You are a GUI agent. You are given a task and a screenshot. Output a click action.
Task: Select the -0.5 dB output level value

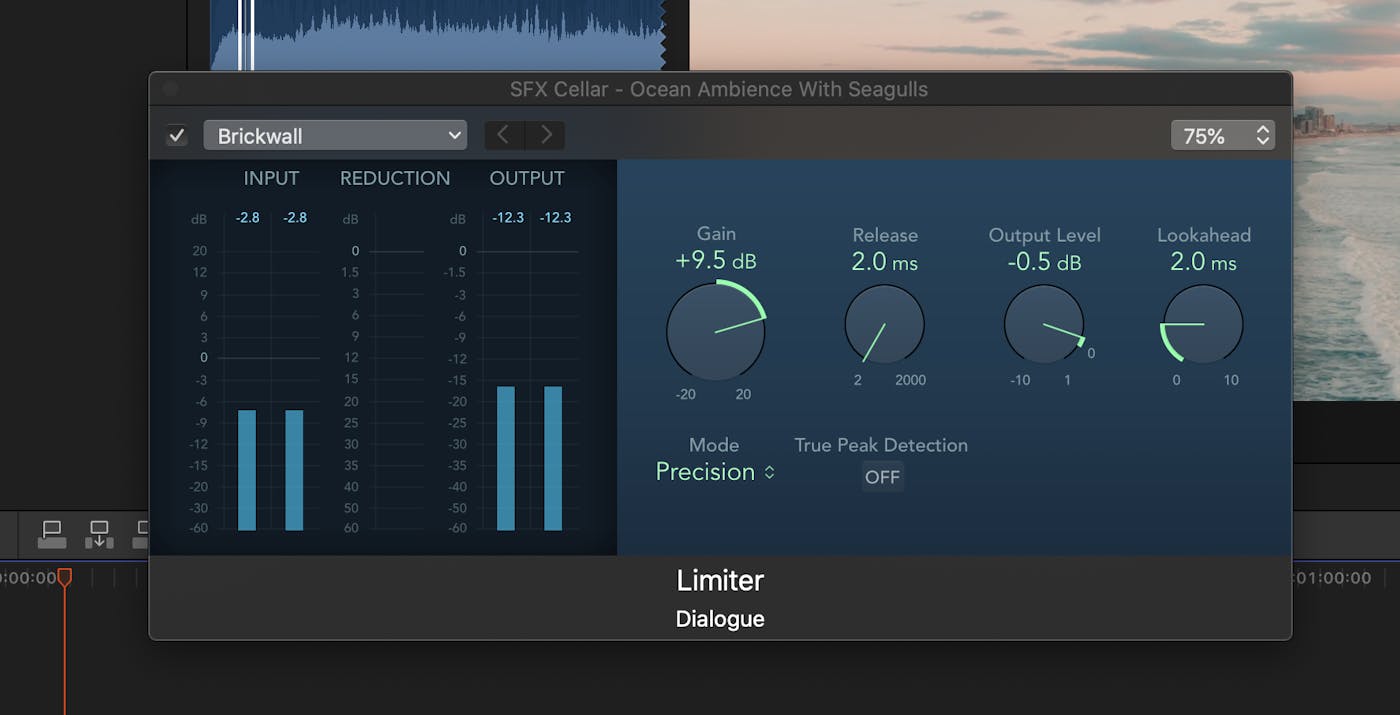click(1044, 262)
